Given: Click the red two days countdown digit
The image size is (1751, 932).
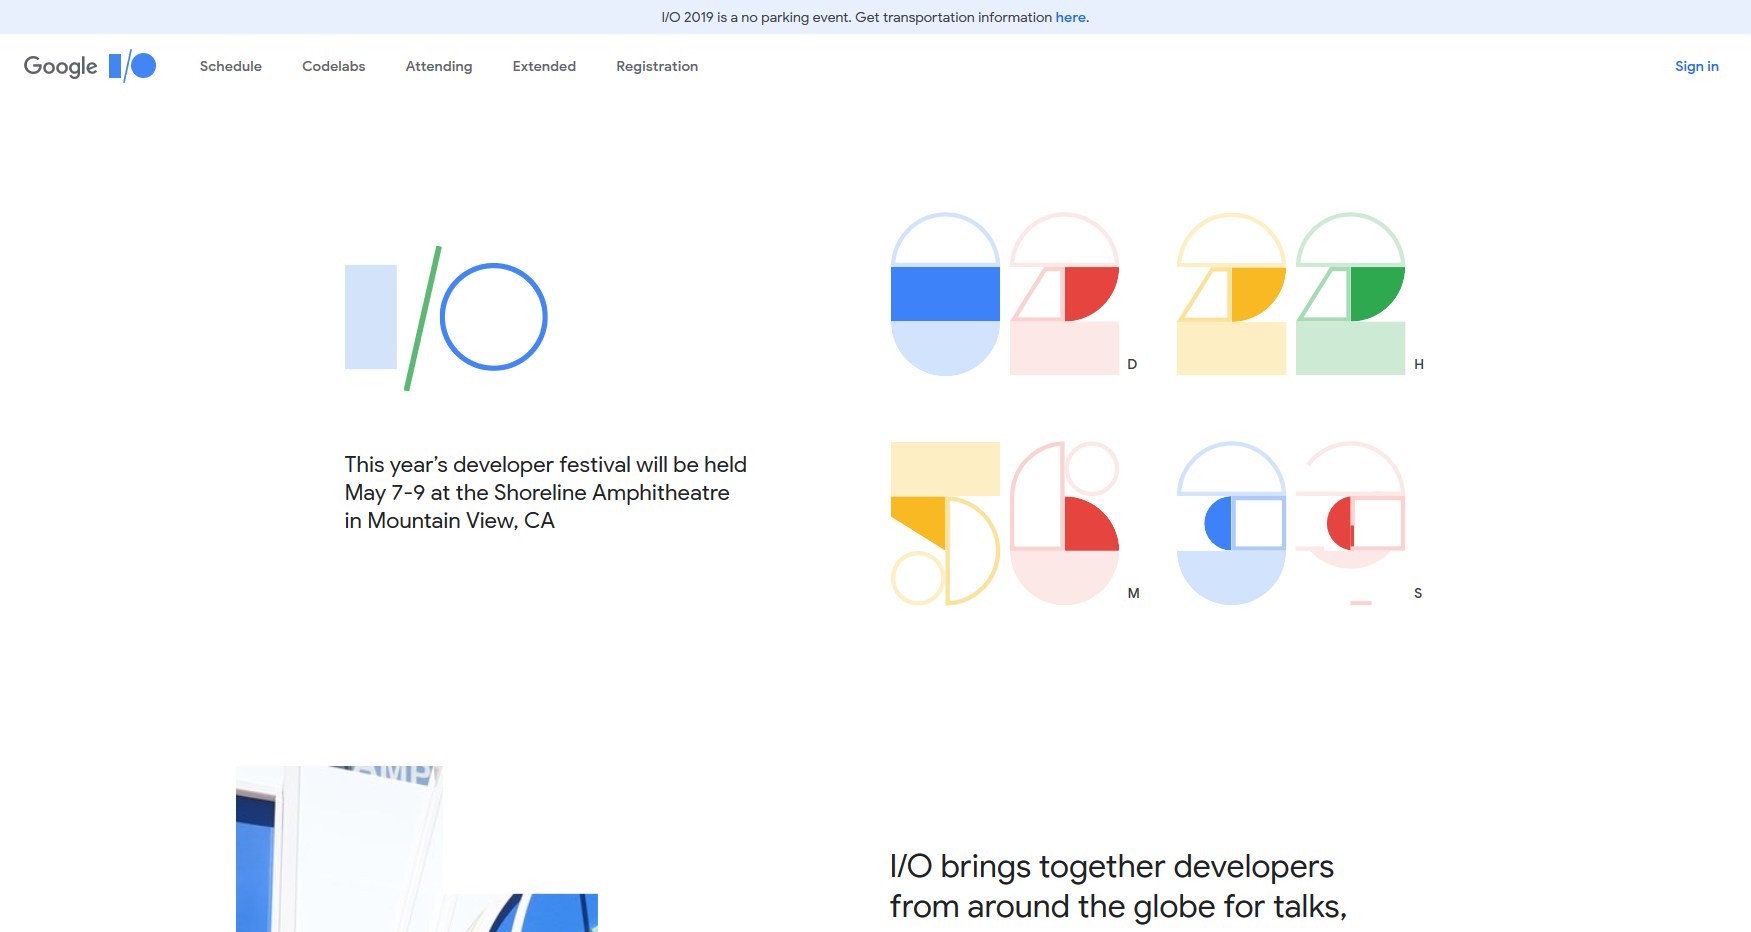Looking at the screenshot, I should coord(1064,294).
